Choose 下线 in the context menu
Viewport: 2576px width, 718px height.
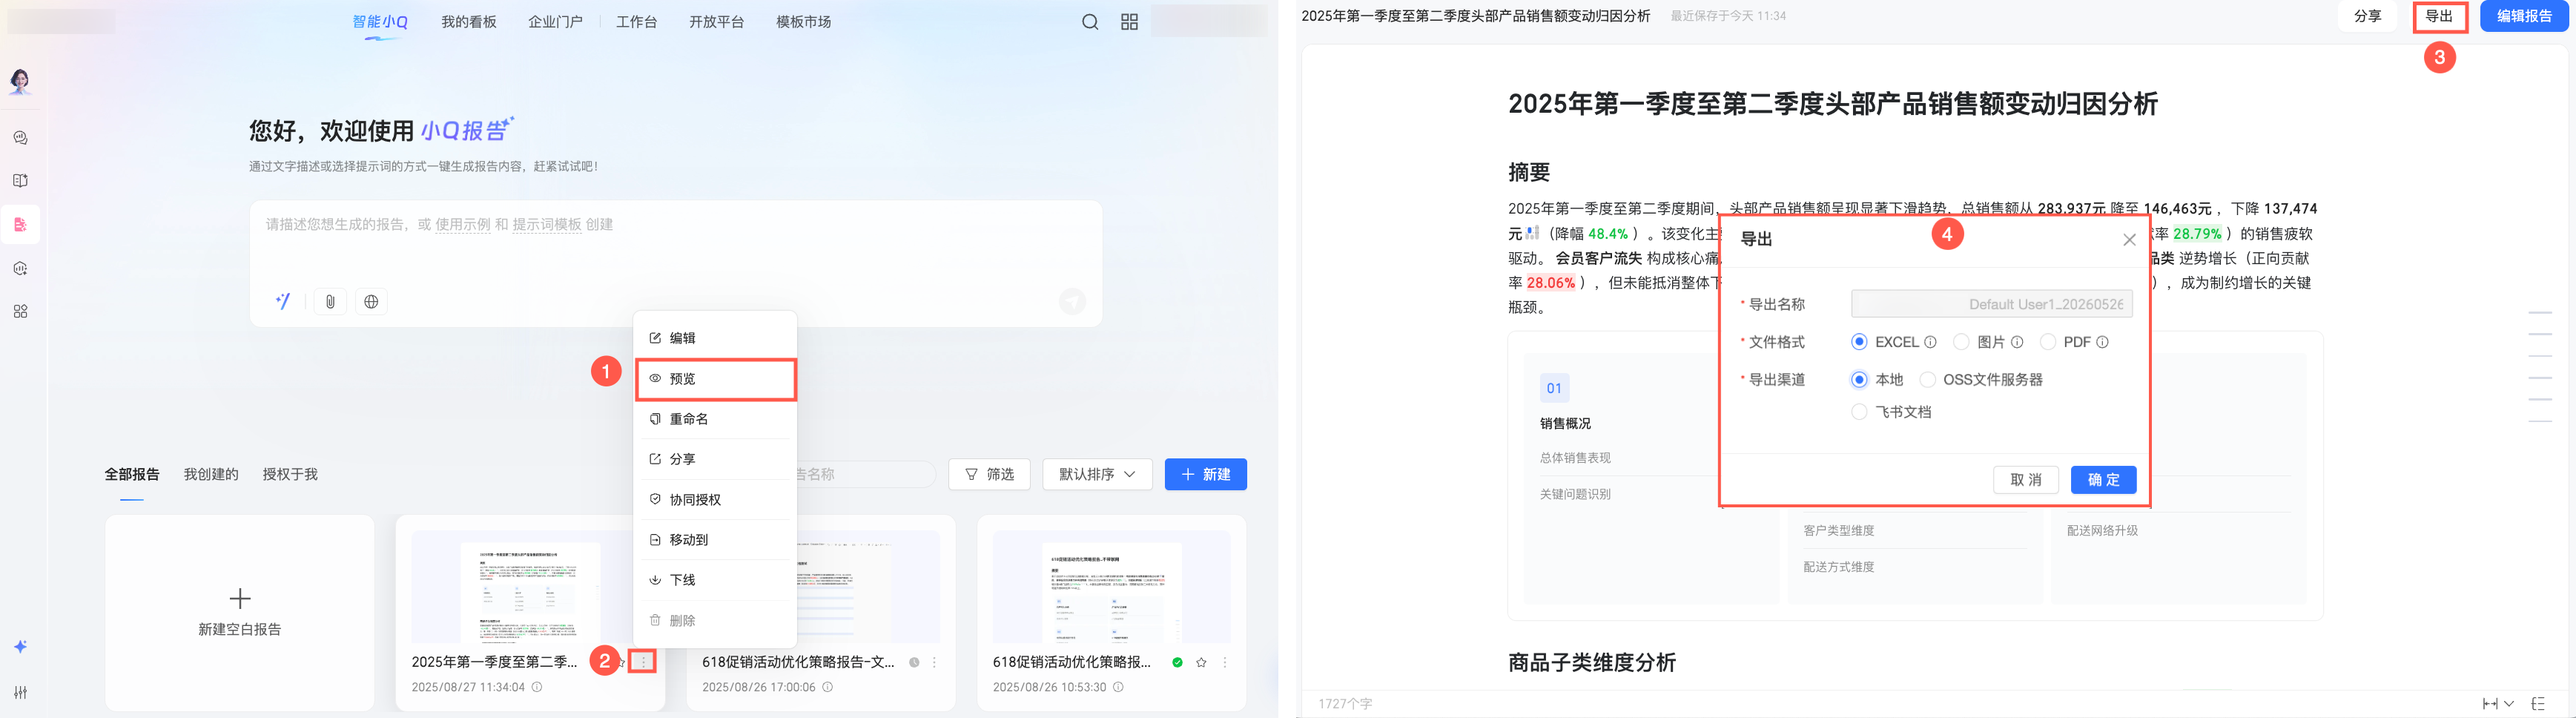715,580
